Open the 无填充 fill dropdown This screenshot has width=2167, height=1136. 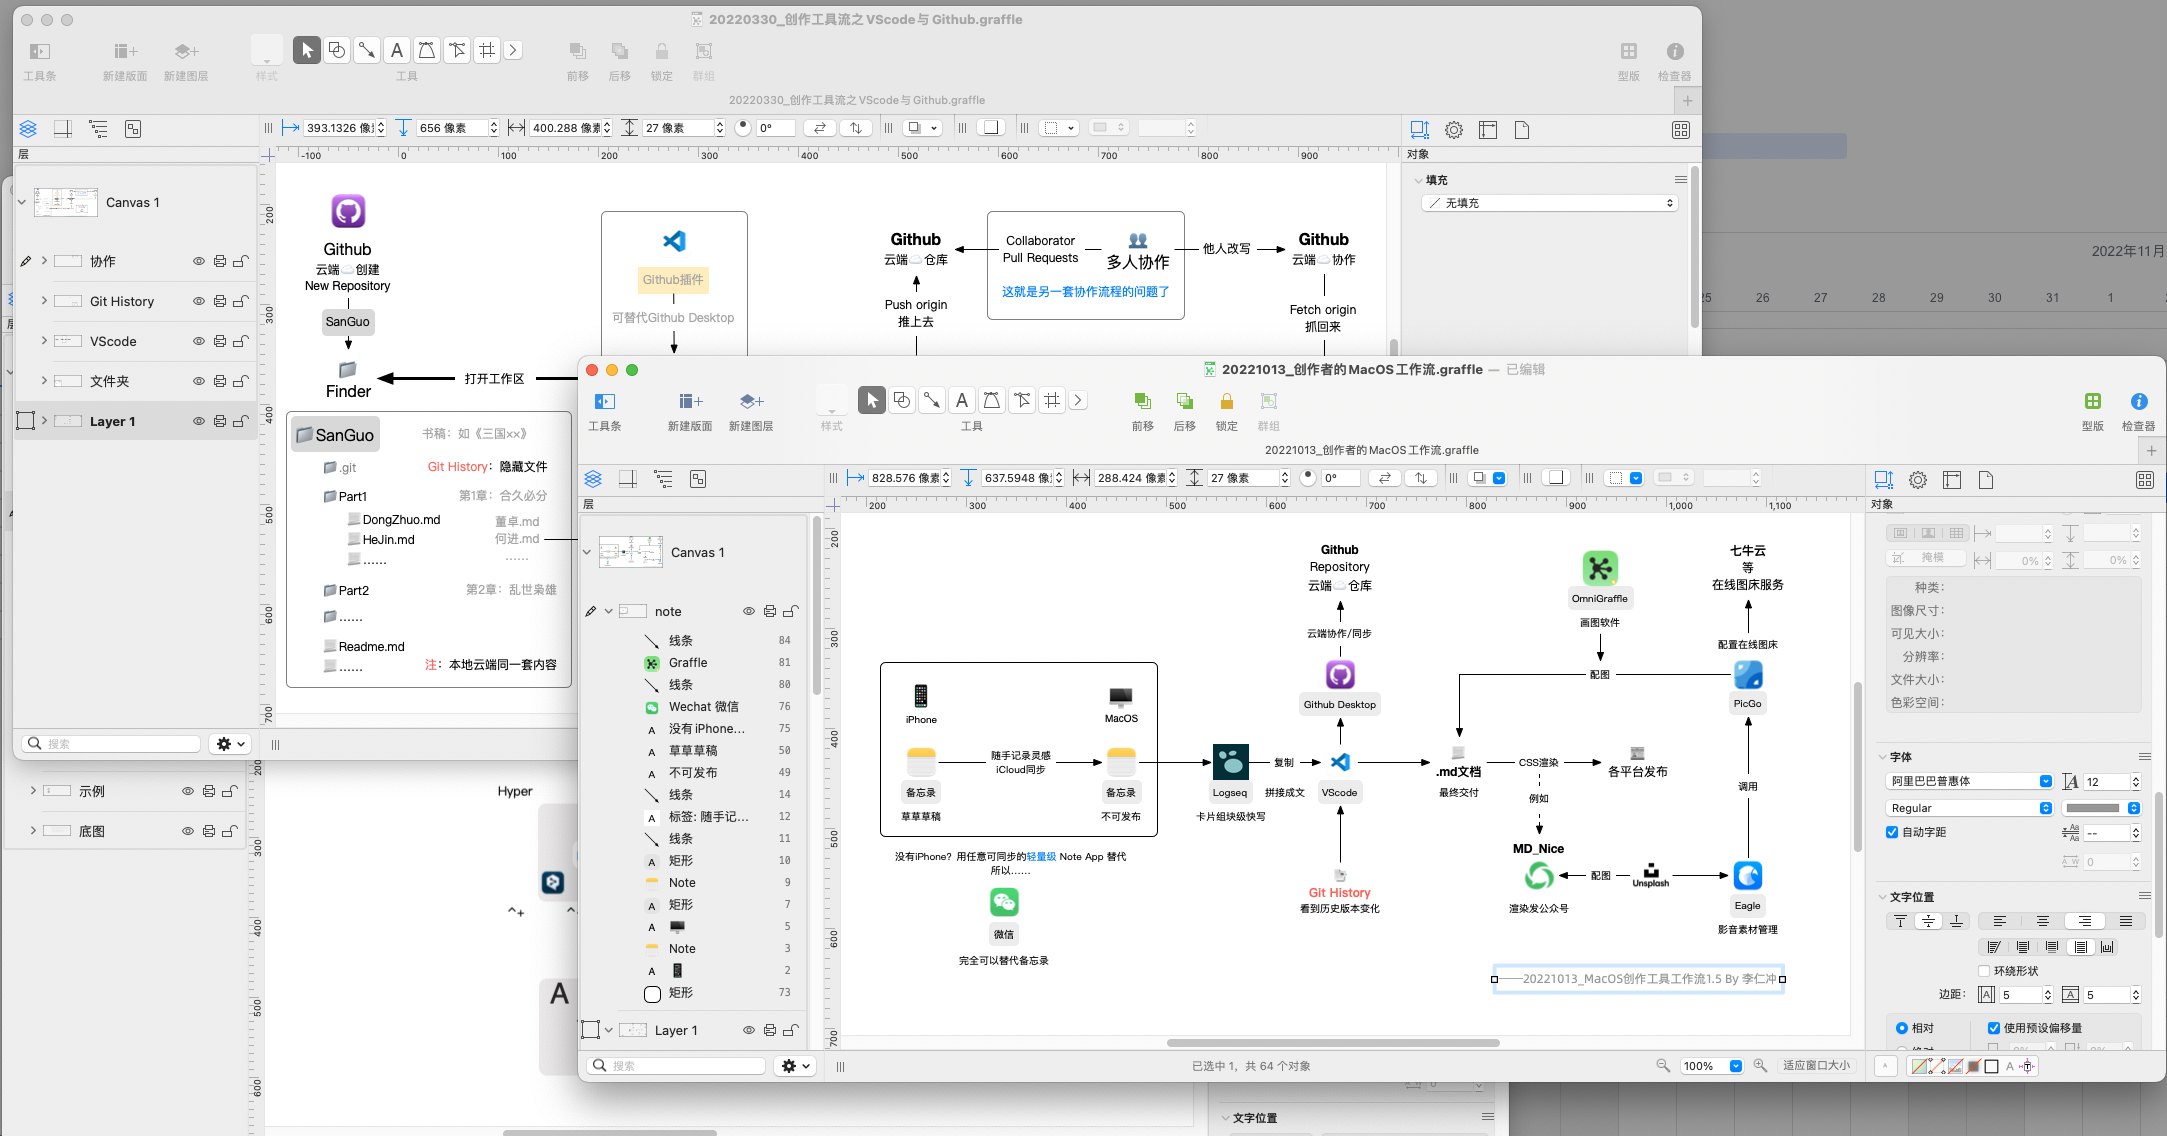click(1549, 203)
